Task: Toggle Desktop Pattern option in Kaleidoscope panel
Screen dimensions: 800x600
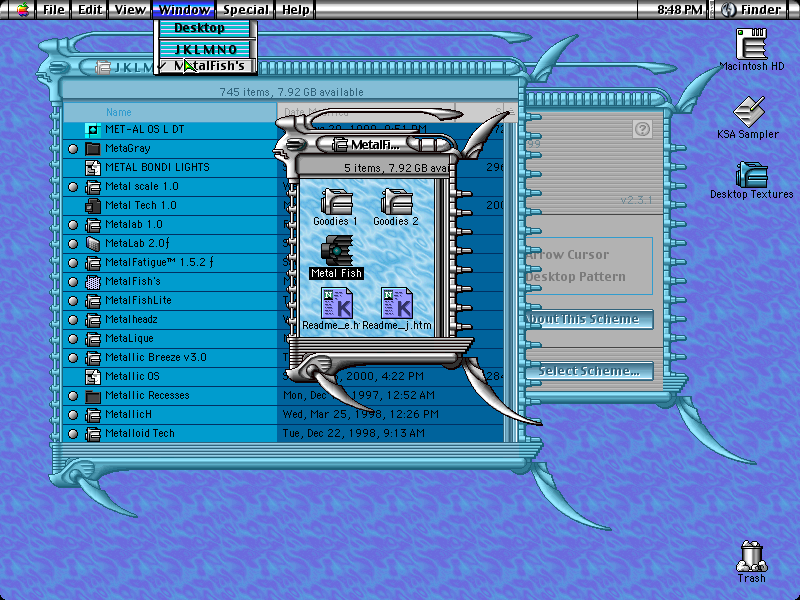Action: click(576, 277)
